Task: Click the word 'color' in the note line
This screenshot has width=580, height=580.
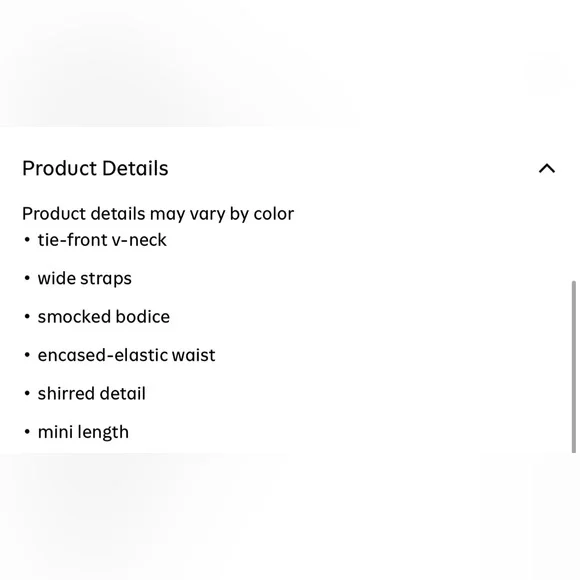Action: pyautogui.click(x=274, y=214)
